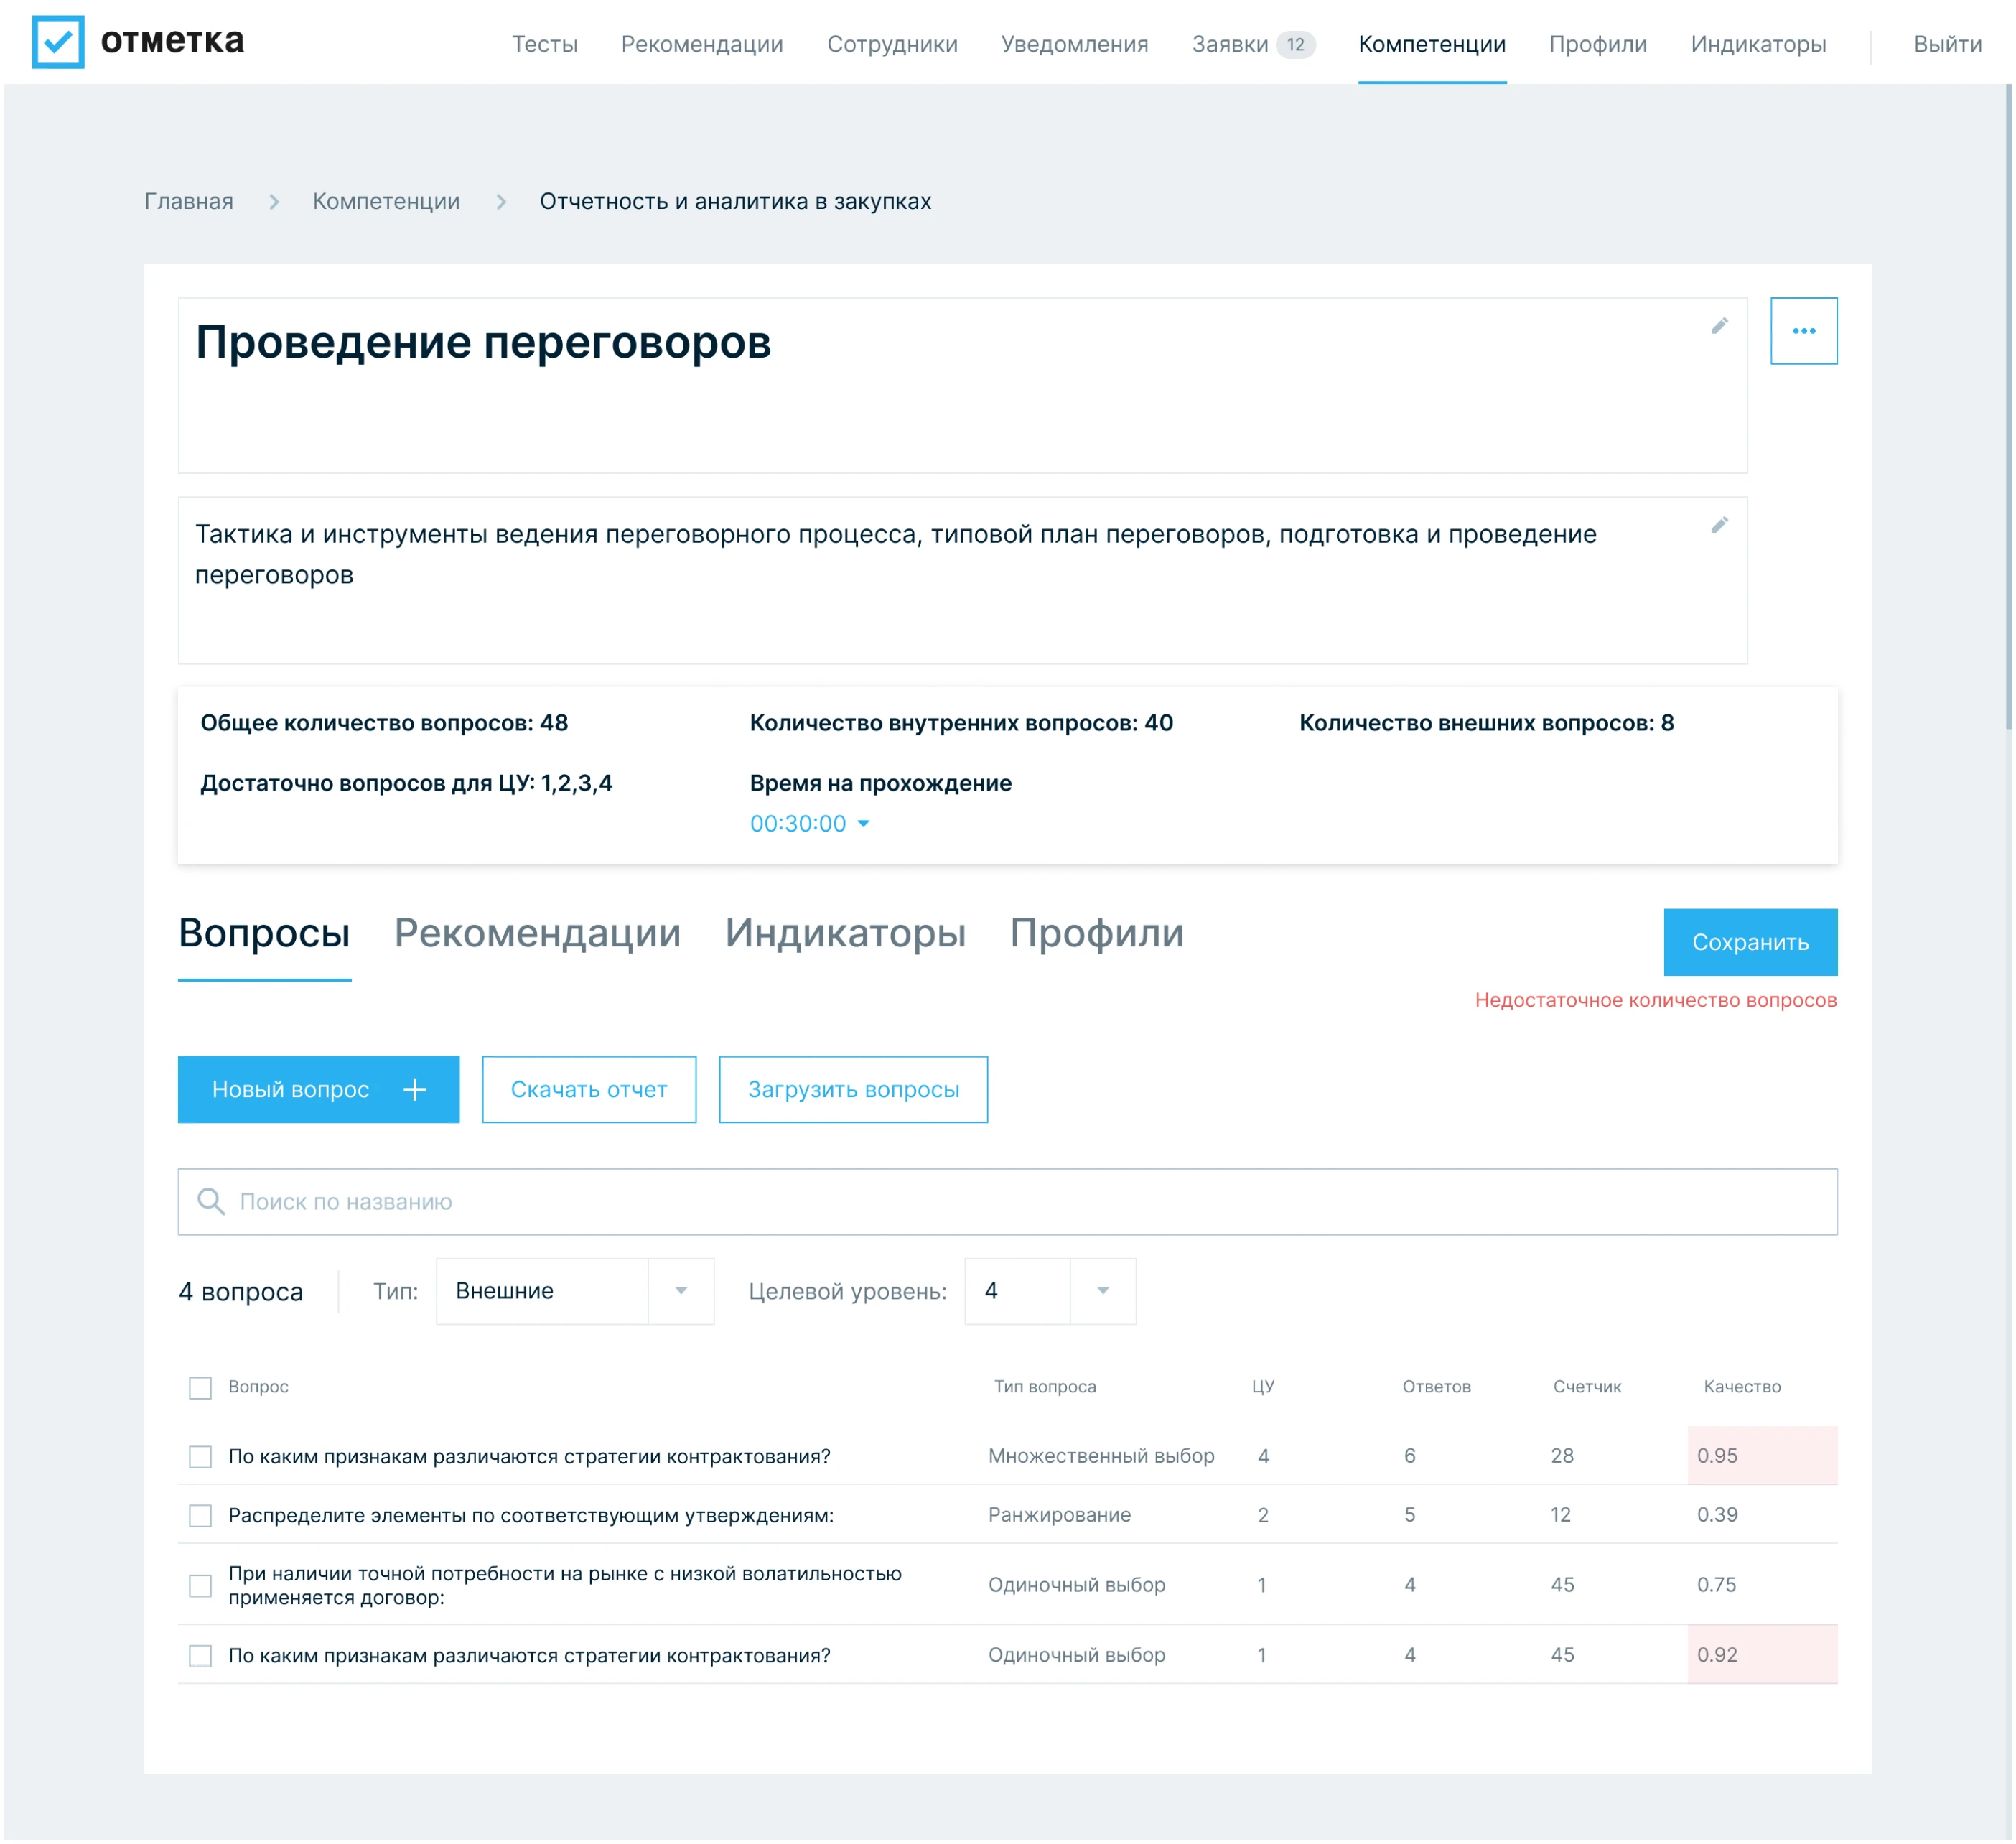Check the При наличии точной потребности row checkbox
Viewport: 2016px width, 1844px height.
pos(200,1585)
